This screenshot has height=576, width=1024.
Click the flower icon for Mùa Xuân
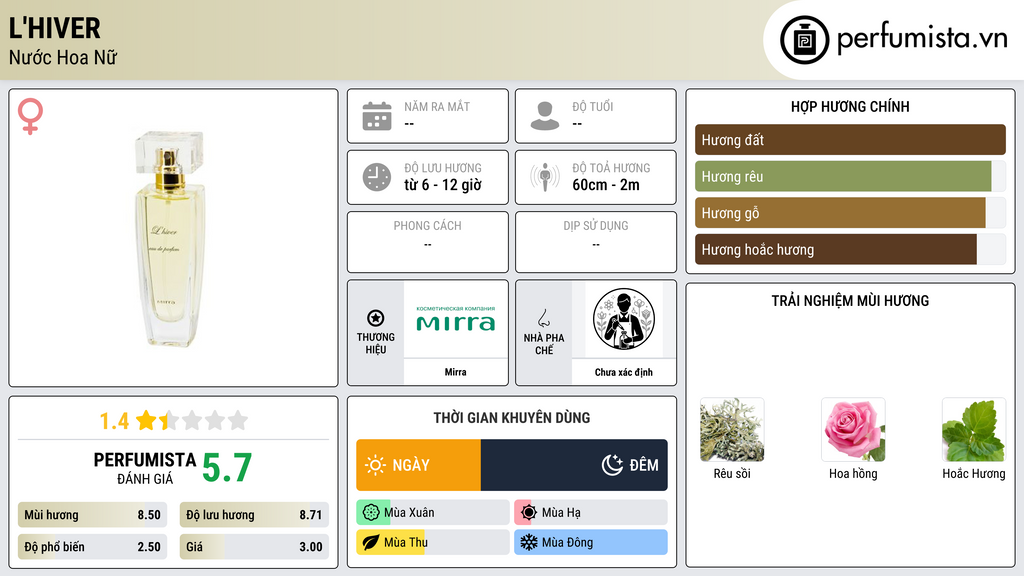pyautogui.click(x=370, y=513)
